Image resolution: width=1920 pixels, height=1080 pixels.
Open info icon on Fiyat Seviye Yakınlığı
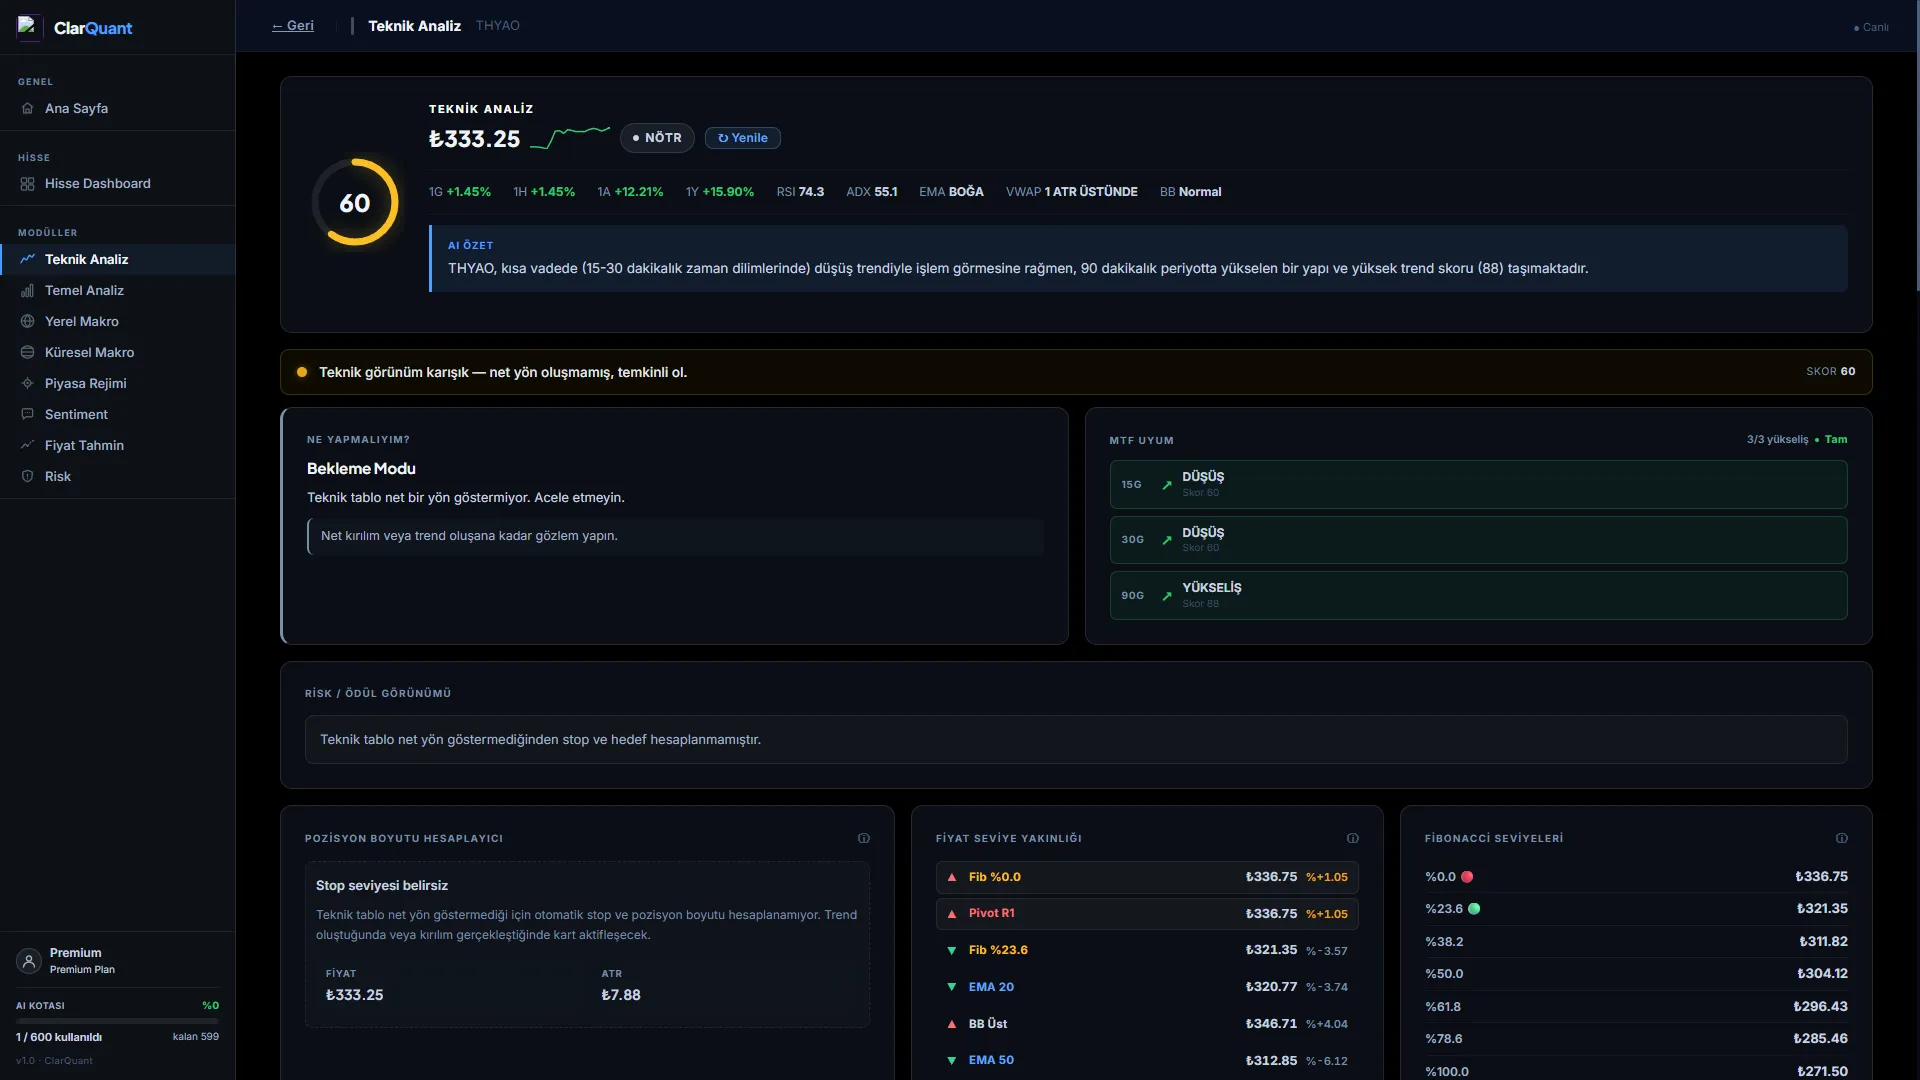coord(1353,838)
